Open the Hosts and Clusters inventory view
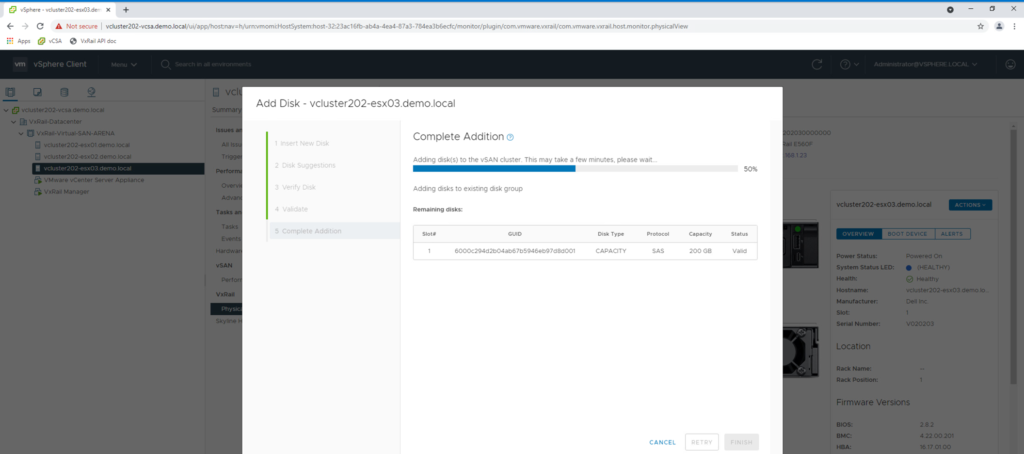Screen dimensions: 1024x454 [x=10, y=92]
